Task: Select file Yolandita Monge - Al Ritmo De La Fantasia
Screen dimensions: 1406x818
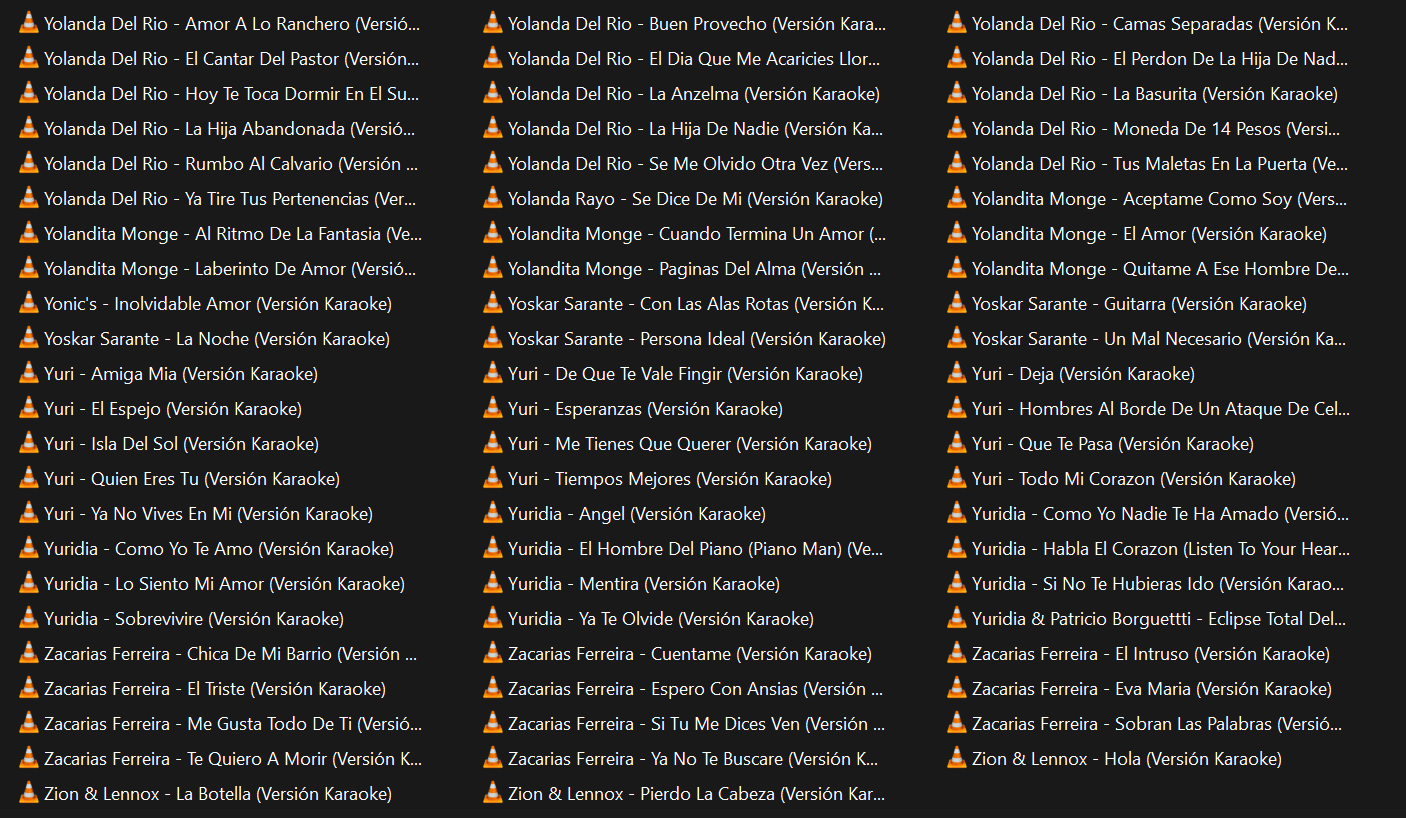Action: (x=220, y=233)
